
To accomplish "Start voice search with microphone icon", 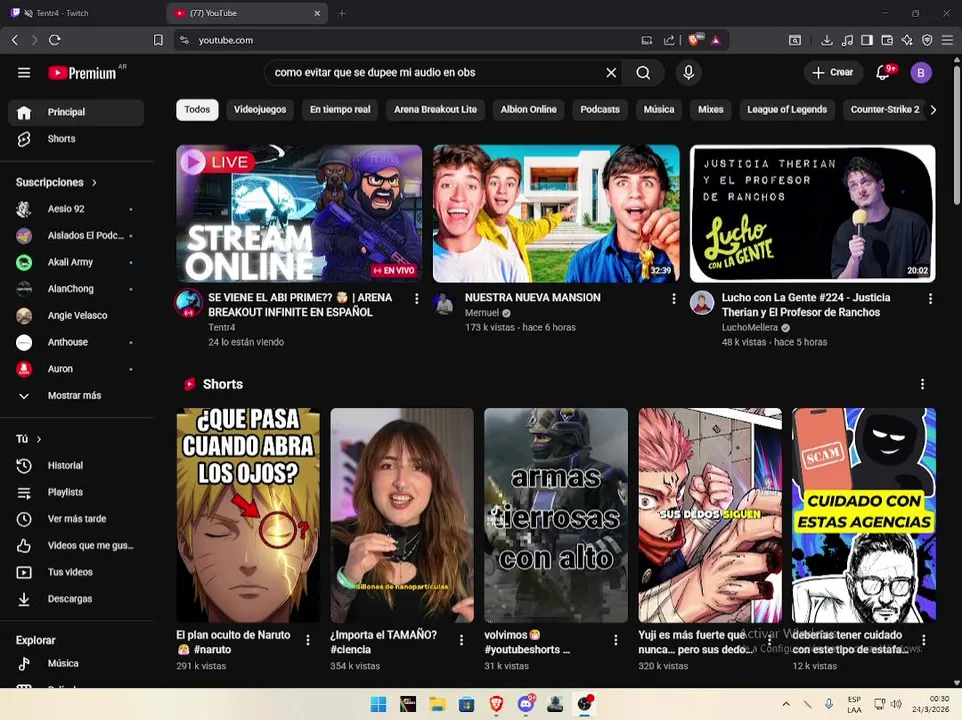I will [x=688, y=72].
